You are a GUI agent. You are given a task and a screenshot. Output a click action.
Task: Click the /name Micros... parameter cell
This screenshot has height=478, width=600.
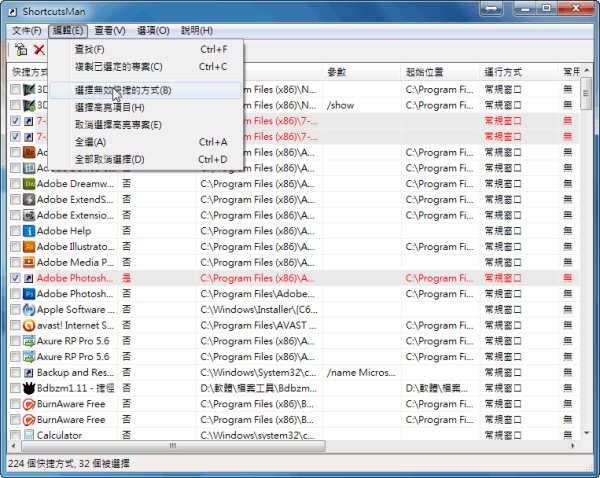pos(361,373)
